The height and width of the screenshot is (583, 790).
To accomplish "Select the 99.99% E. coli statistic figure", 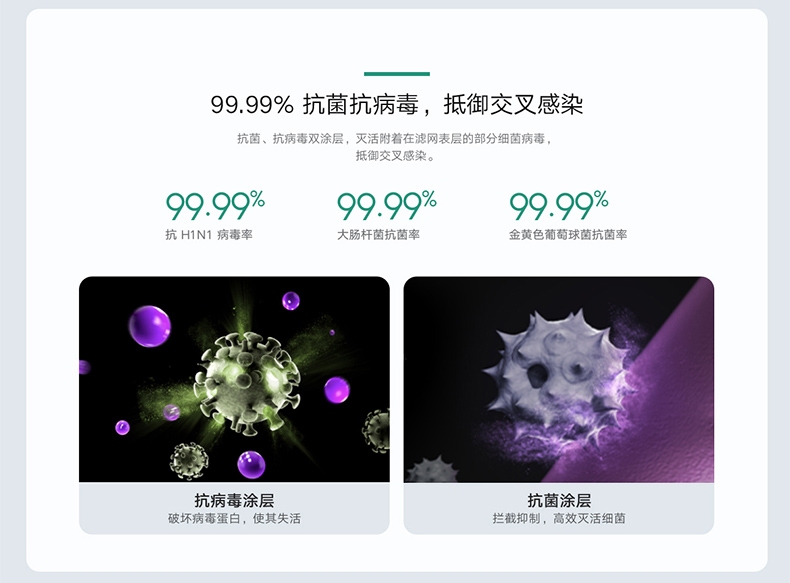I will point(386,205).
